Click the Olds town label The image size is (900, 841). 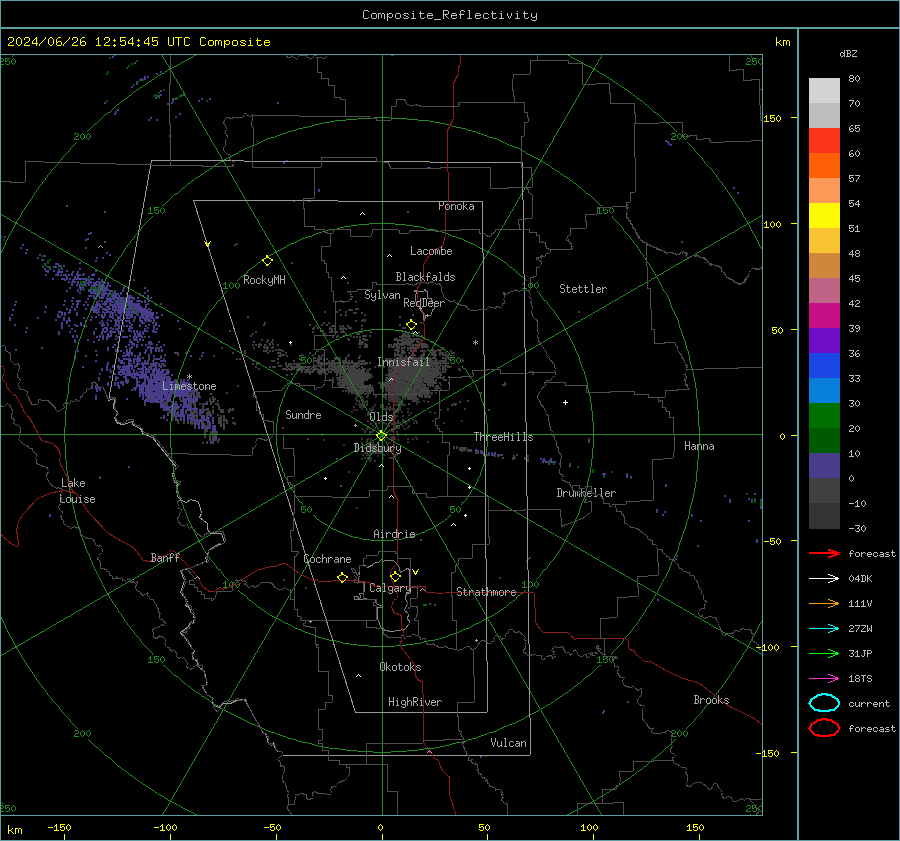(381, 417)
